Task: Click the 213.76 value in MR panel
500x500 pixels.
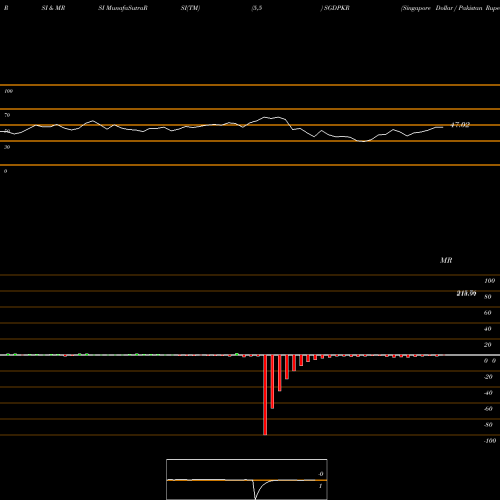Action: 466,293
